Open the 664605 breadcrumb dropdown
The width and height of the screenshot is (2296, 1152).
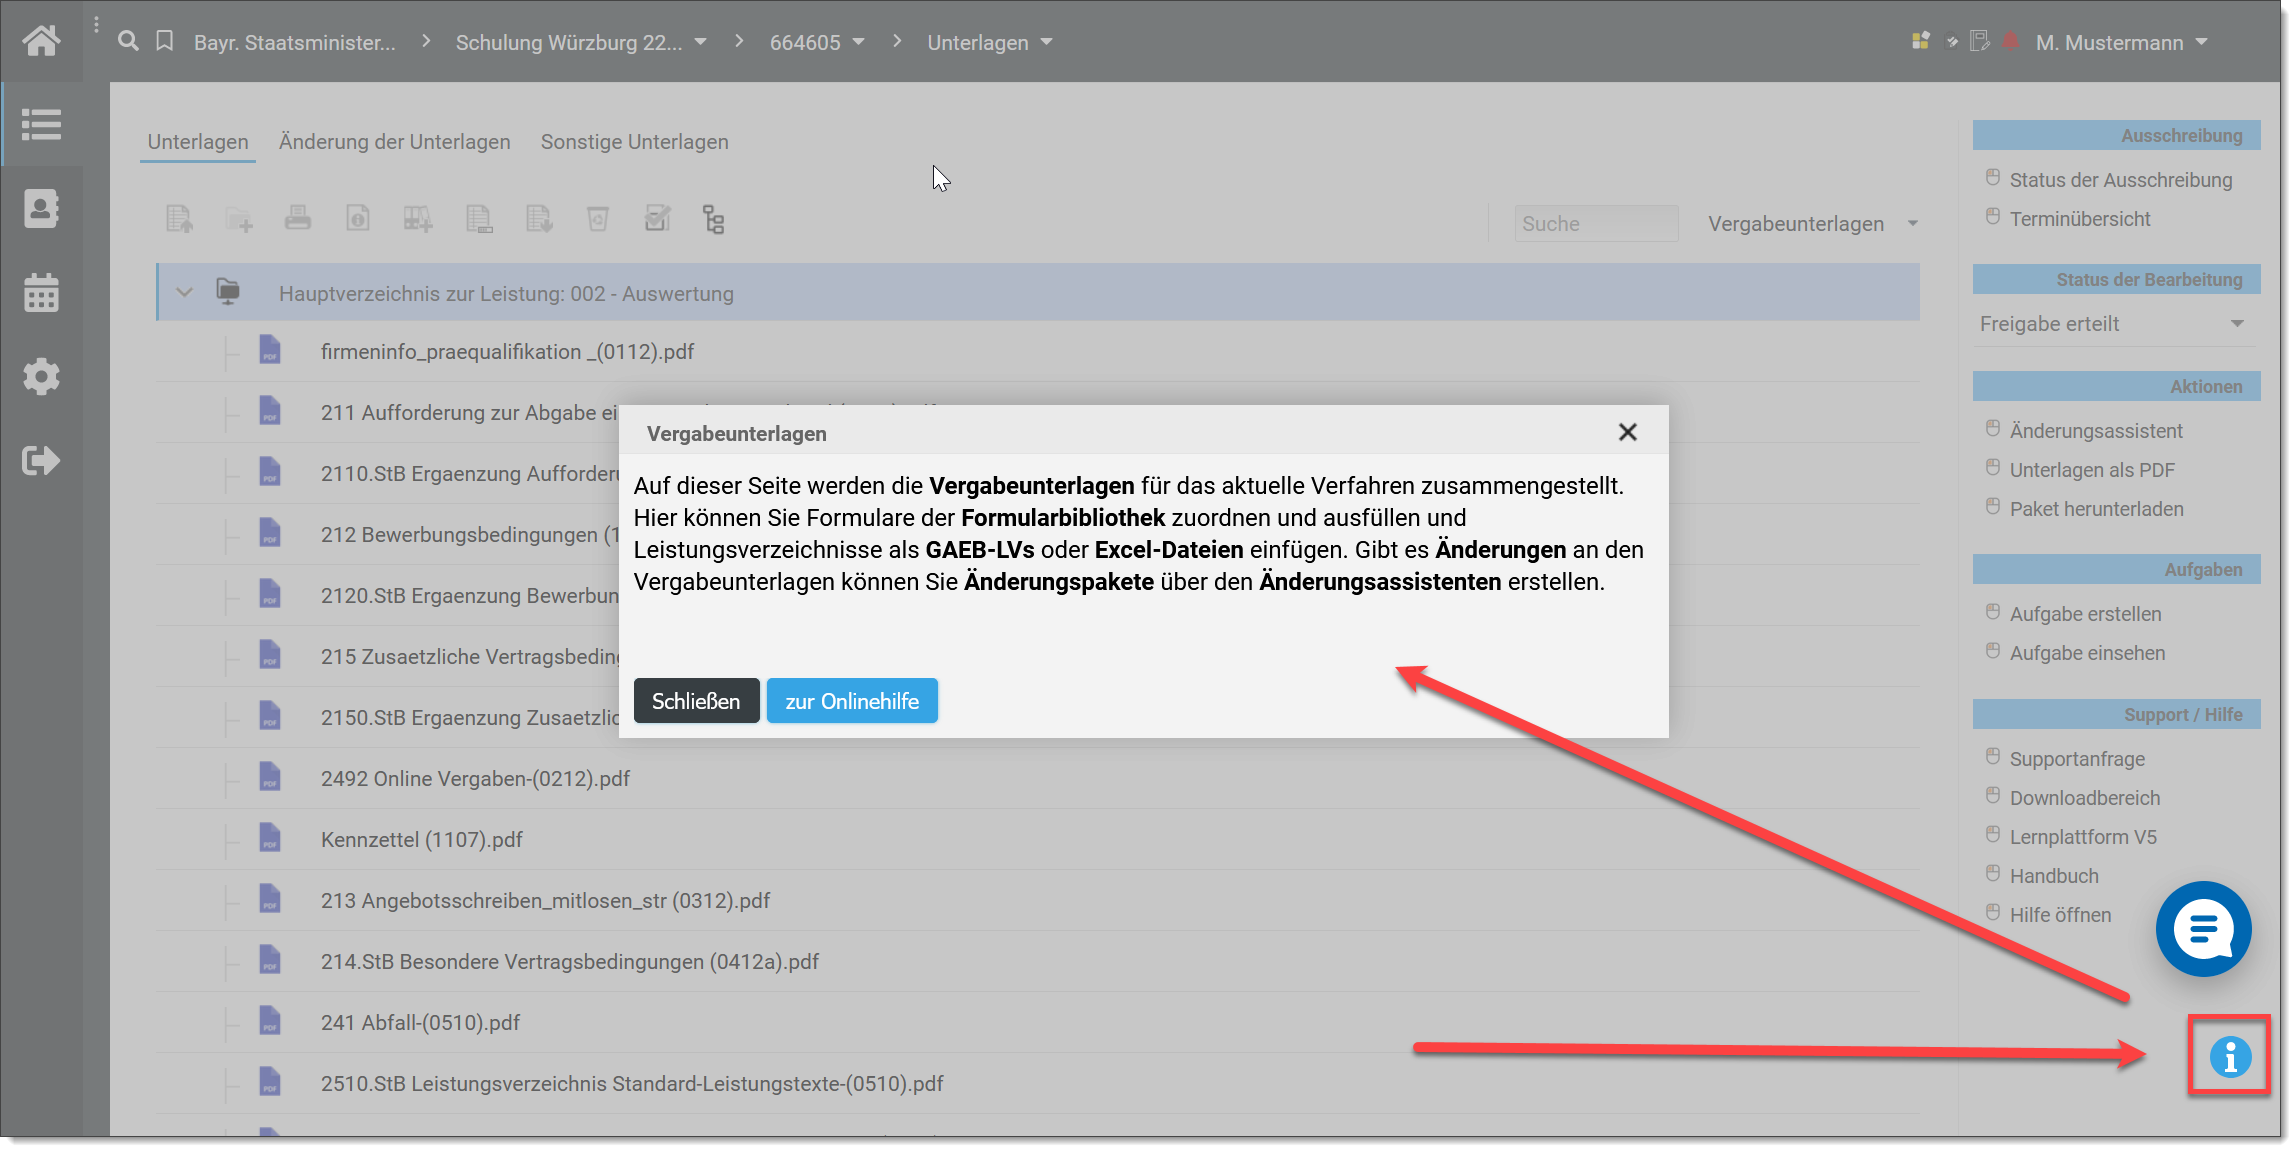[x=858, y=42]
